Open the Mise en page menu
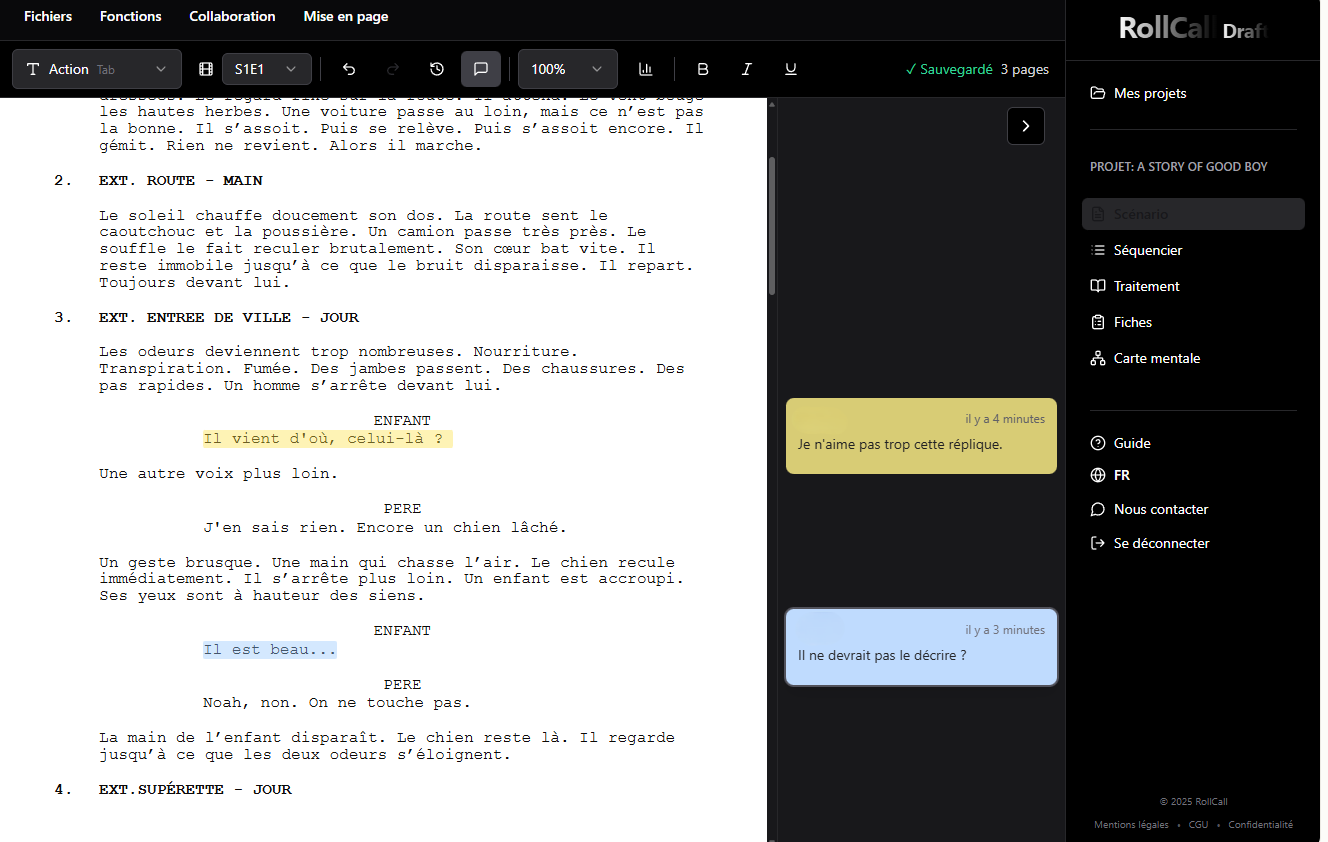Screen dimensions: 1328x842 pyautogui.click(x=346, y=16)
